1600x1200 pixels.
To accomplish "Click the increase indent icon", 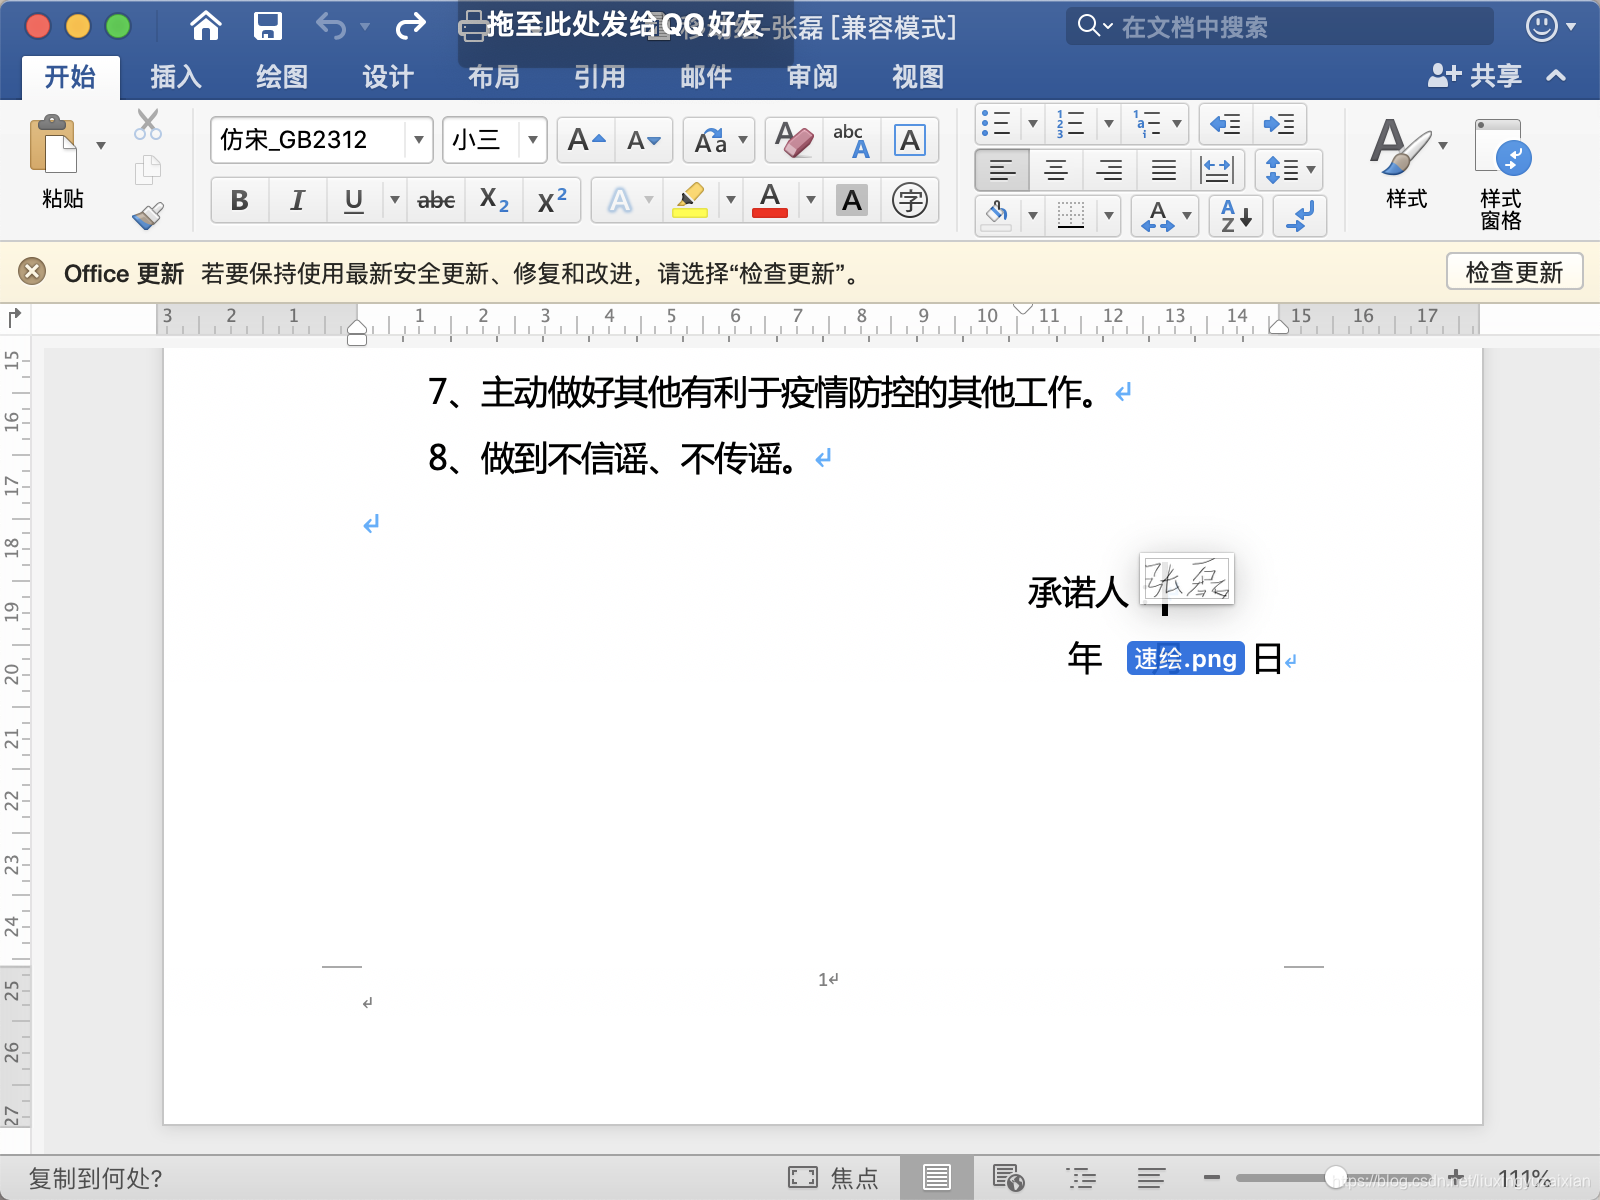I will 1277,123.
